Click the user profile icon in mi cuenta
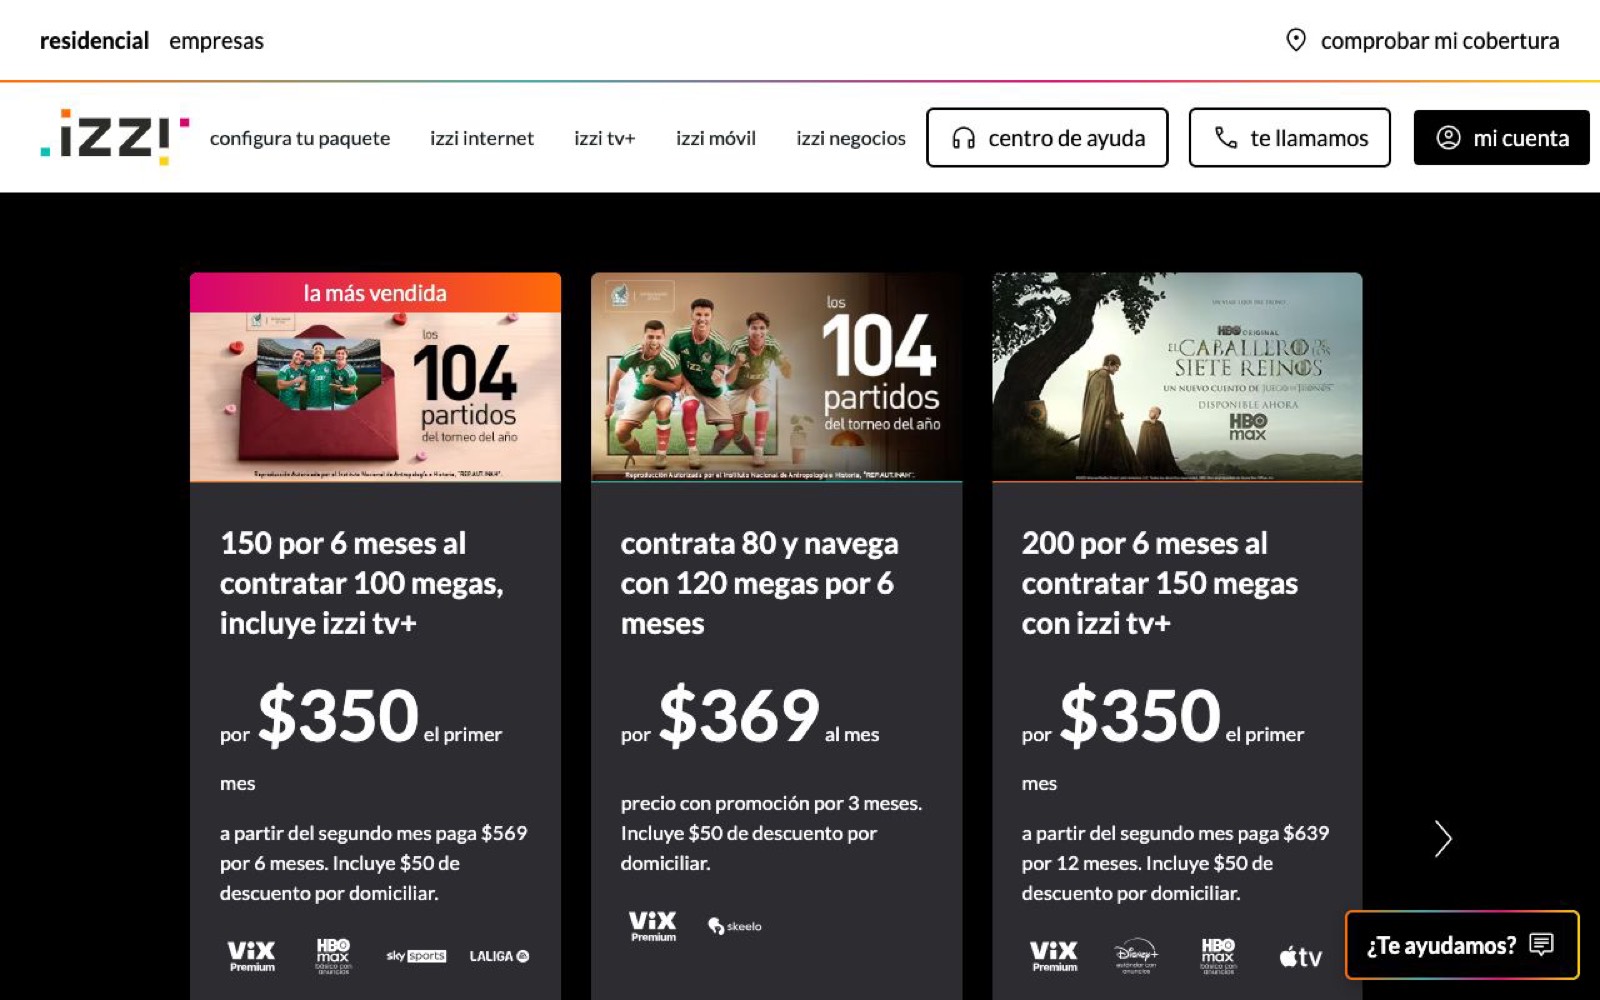This screenshot has height=1000, width=1600. (1448, 138)
